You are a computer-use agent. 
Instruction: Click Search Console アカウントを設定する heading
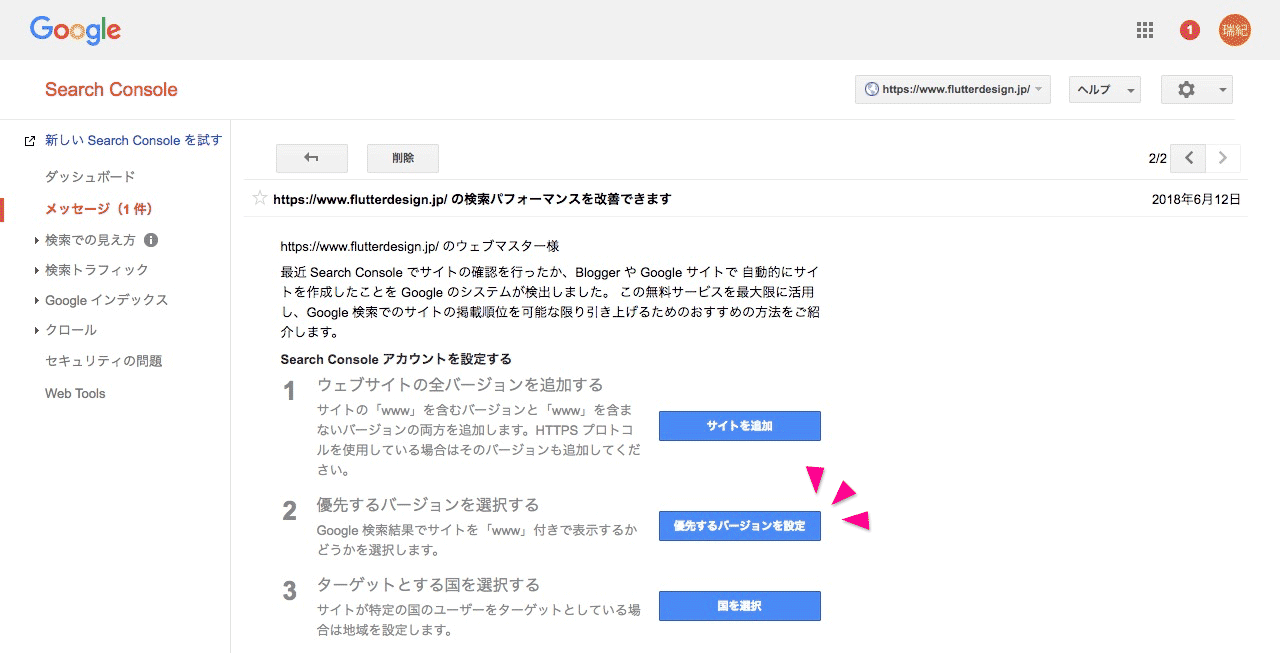(396, 359)
